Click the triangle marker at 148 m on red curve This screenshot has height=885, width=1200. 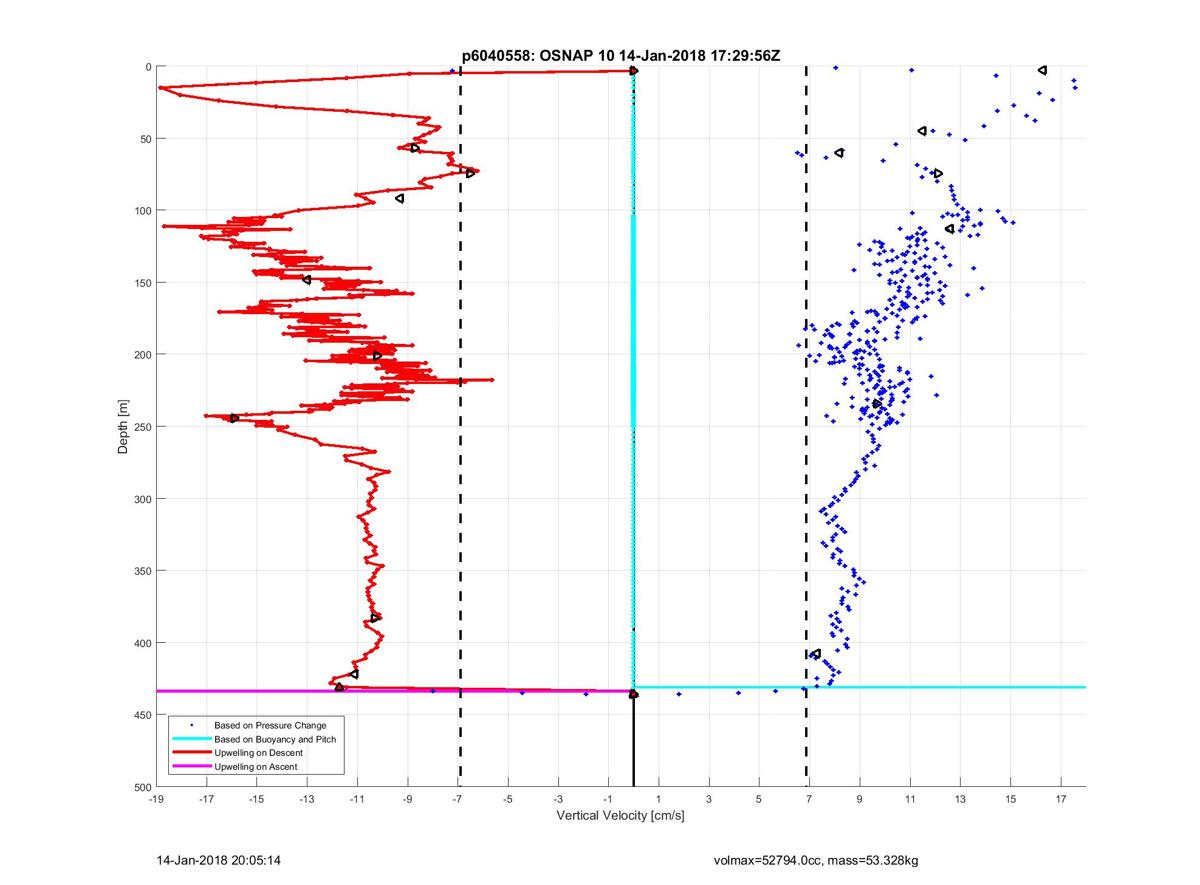pos(306,280)
